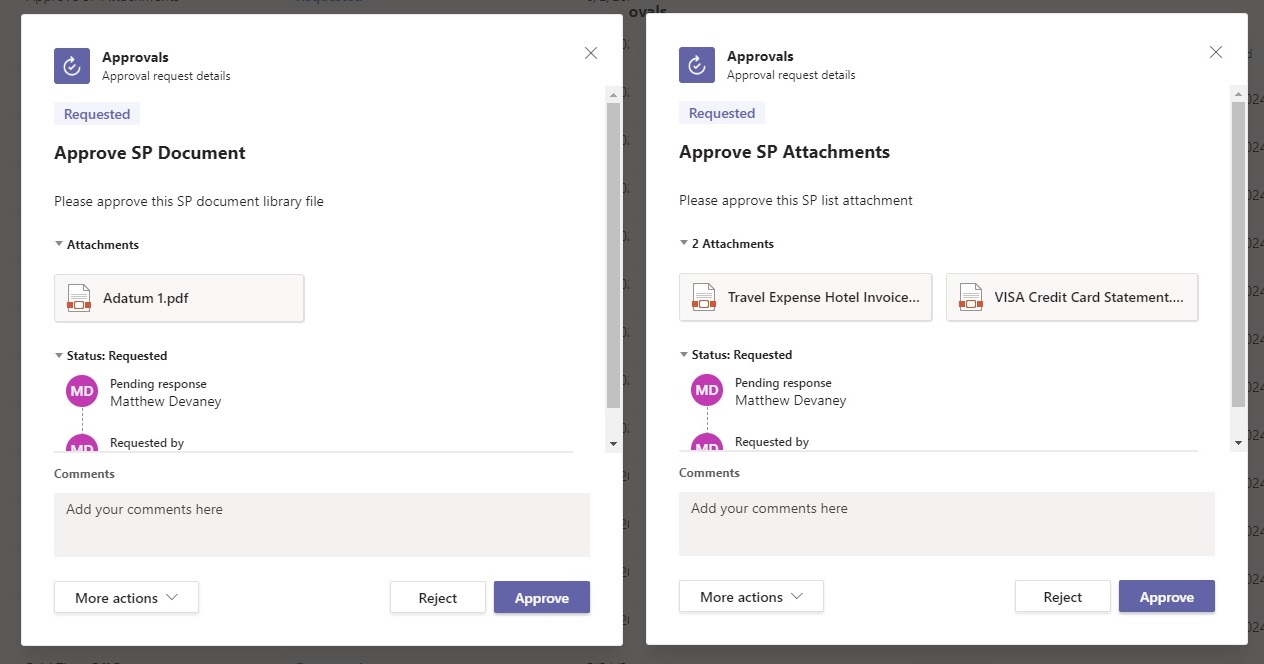Screen dimensions: 1264x664
Task: Reject the SP Attachments request
Action: [1062, 596]
